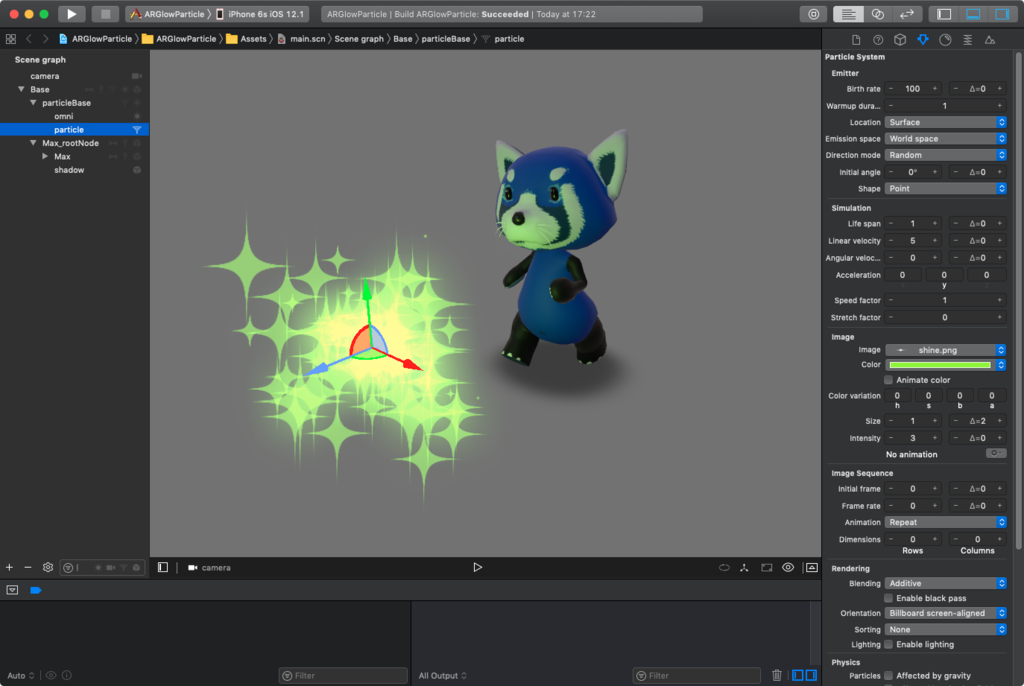Show the variables view pane
This screenshot has height=686, width=1024.
coord(797,675)
